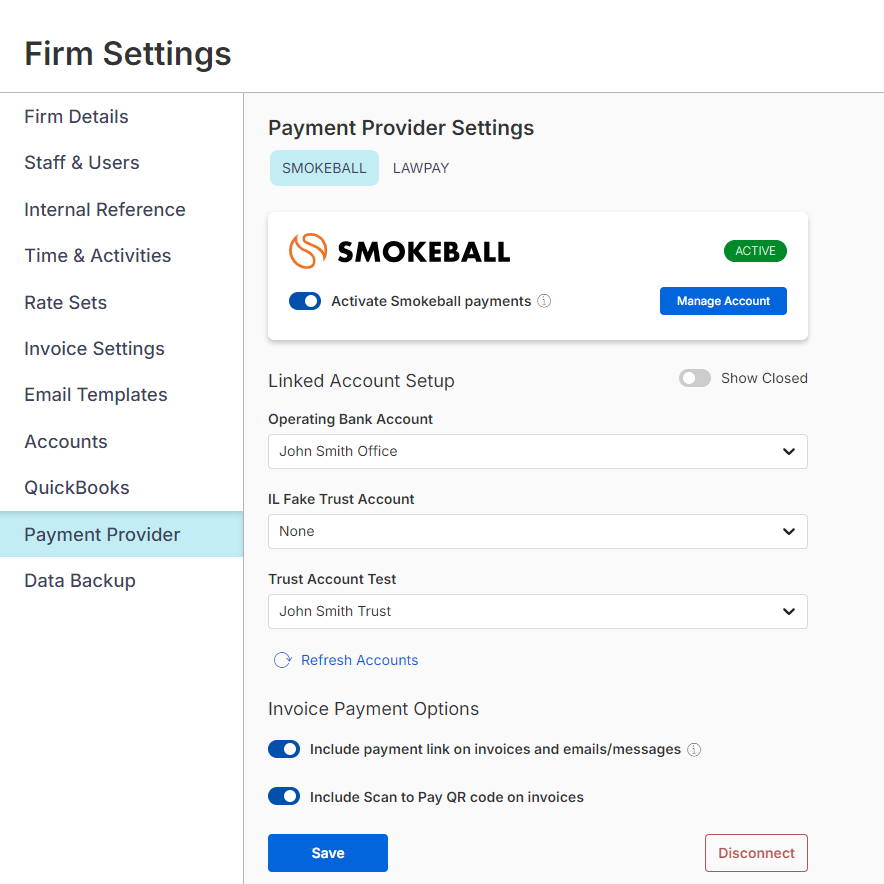Toggle off Activate Smokeball payments
Screen dimensions: 884x884
tap(304, 301)
